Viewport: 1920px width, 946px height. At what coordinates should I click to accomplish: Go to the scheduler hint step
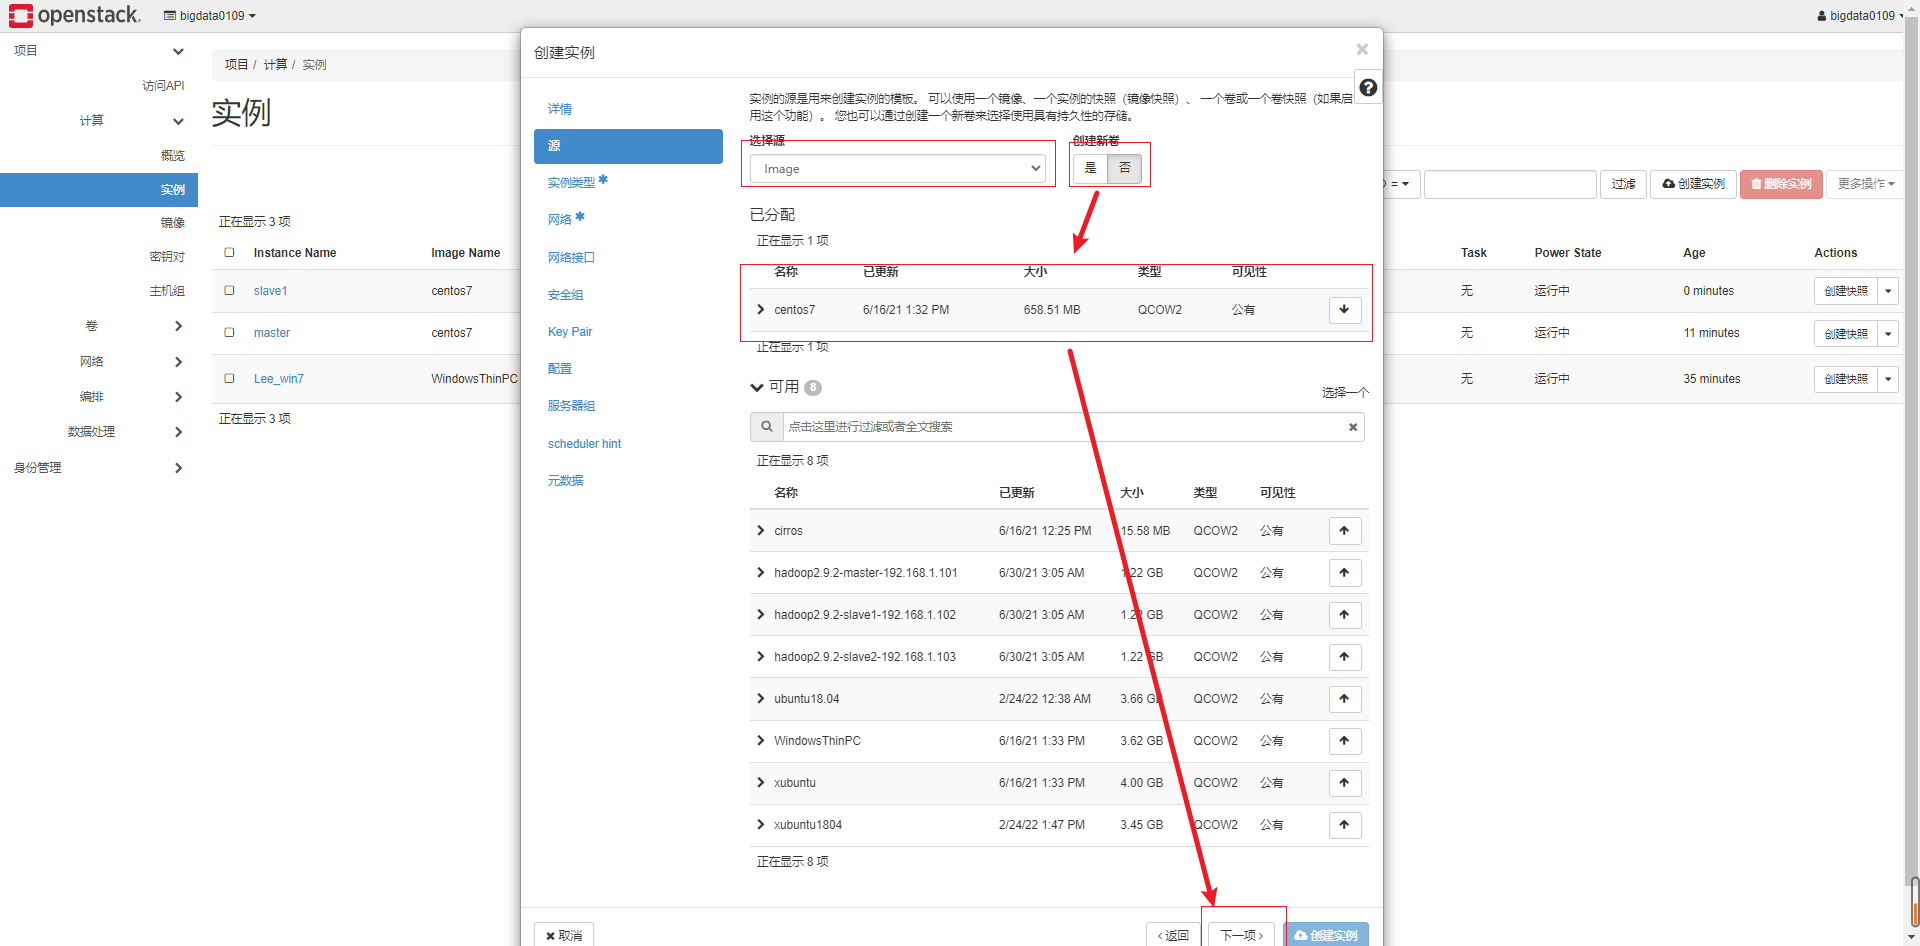pyautogui.click(x=584, y=444)
